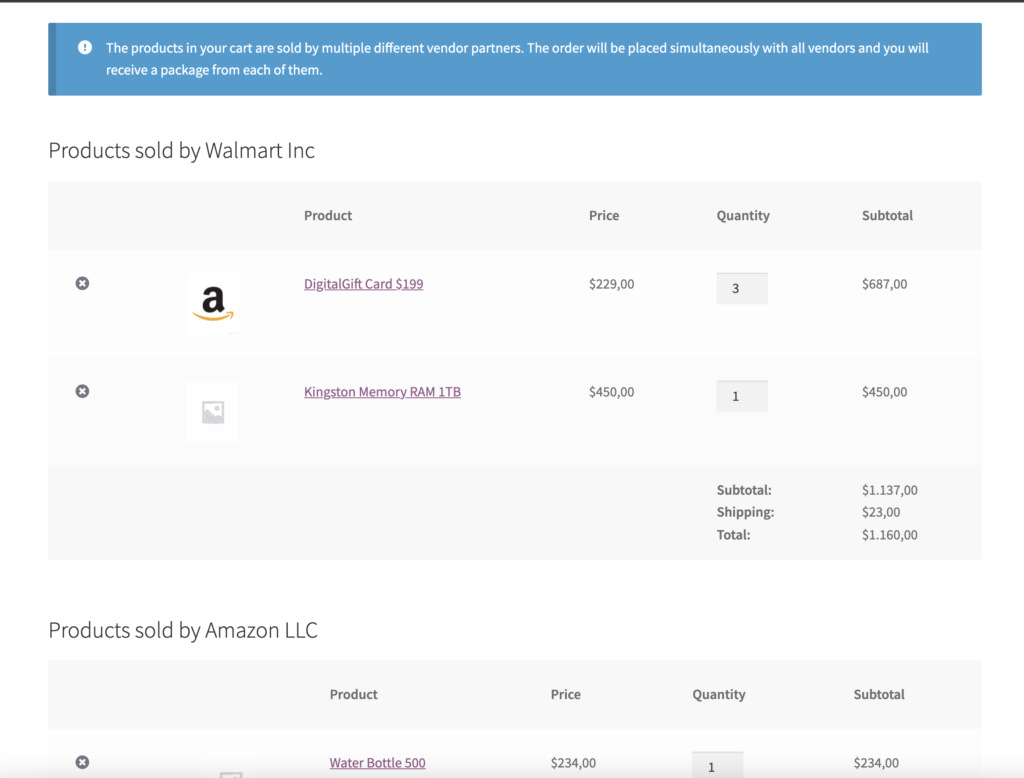Click 'Products sold by Amazon LLC' heading
This screenshot has height=778, width=1024.
pyautogui.click(x=183, y=630)
